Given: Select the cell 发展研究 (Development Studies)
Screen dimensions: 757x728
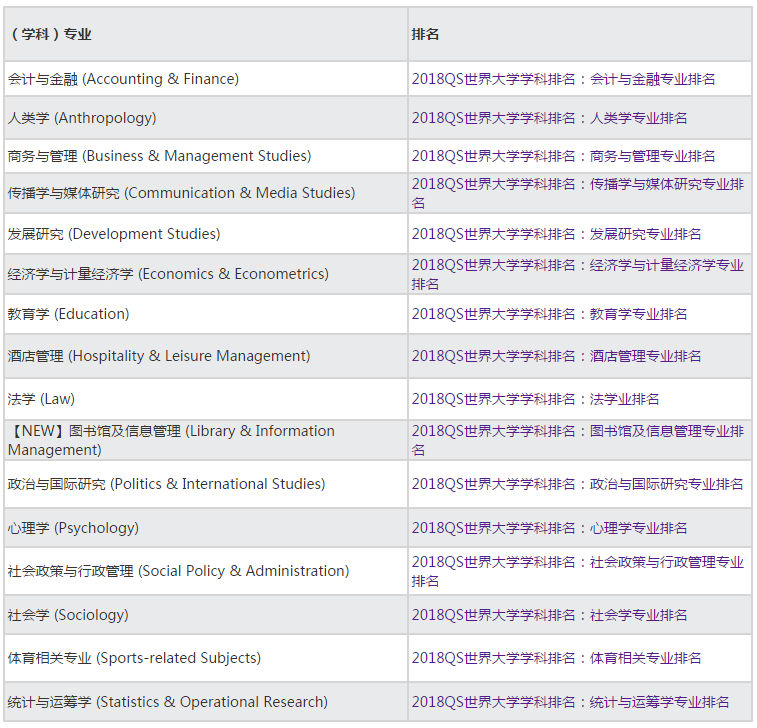Looking at the screenshot, I should point(206,234).
